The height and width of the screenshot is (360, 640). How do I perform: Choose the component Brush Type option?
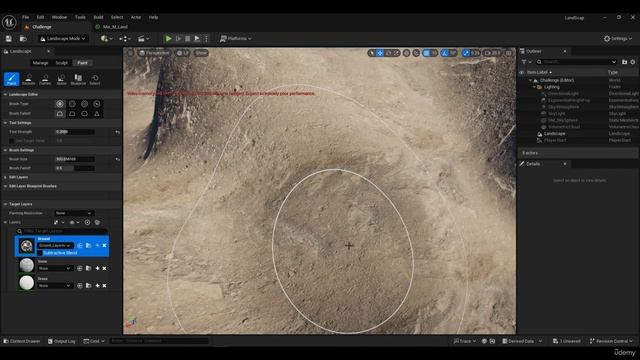(x=97, y=104)
